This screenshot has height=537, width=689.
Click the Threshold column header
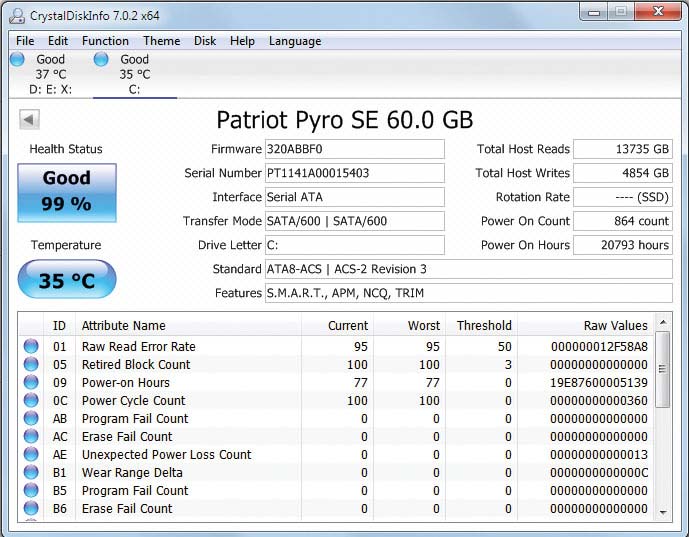(482, 325)
